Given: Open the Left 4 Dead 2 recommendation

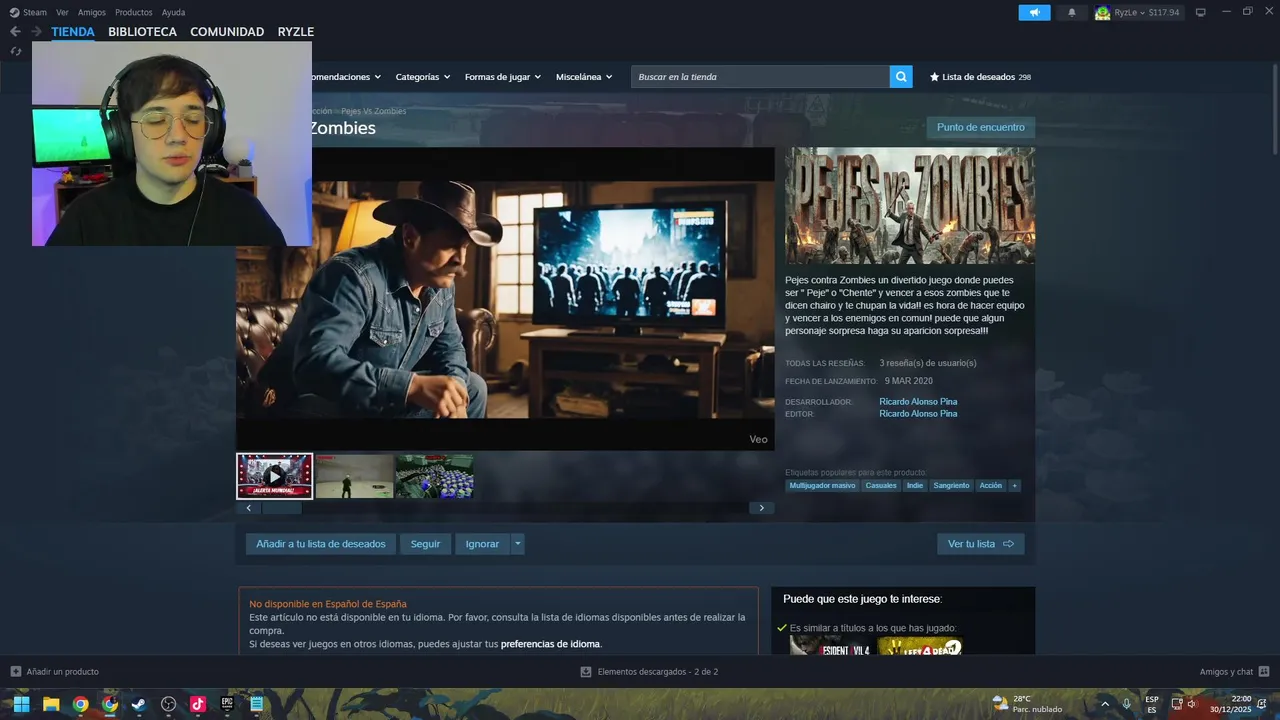Looking at the screenshot, I should click(x=920, y=646).
